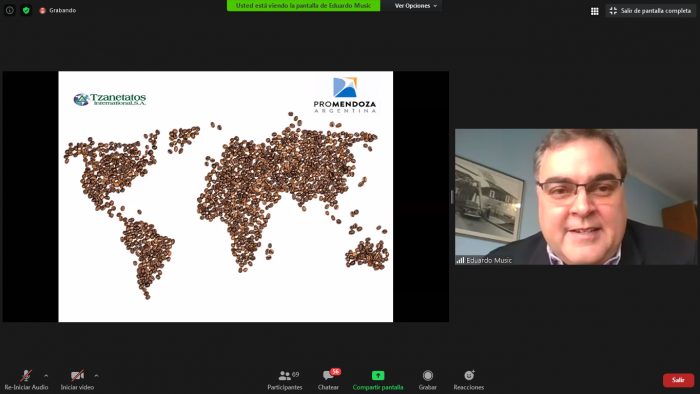Open the Participantes panel
The height and width of the screenshot is (394, 700).
(285, 380)
